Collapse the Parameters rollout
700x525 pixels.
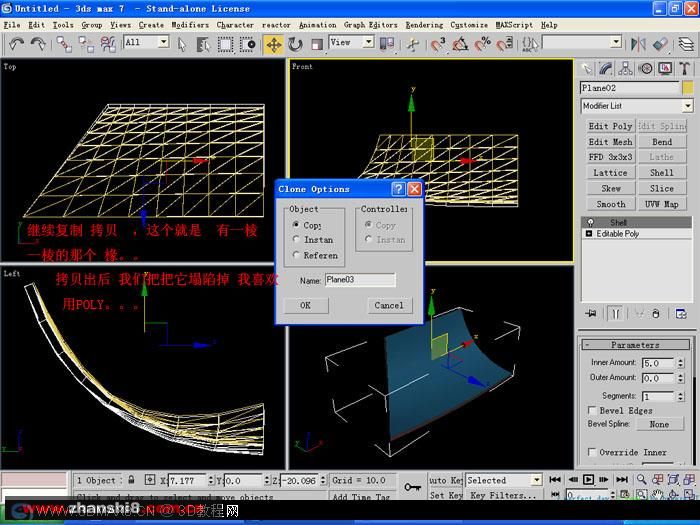click(x=635, y=345)
